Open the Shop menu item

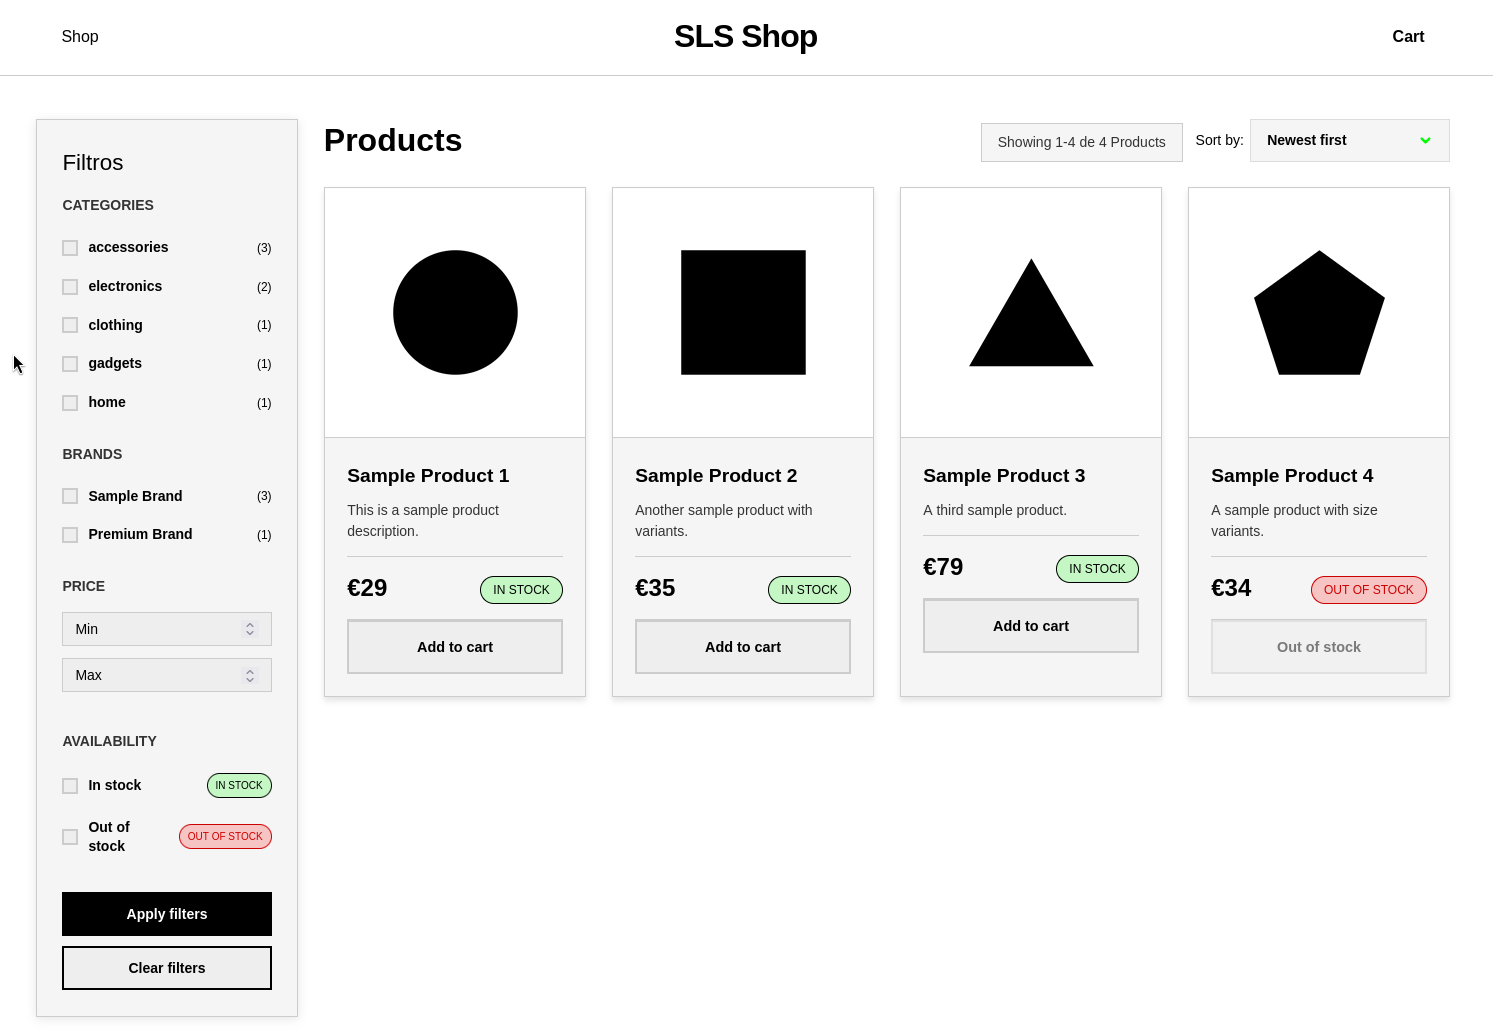point(80,37)
